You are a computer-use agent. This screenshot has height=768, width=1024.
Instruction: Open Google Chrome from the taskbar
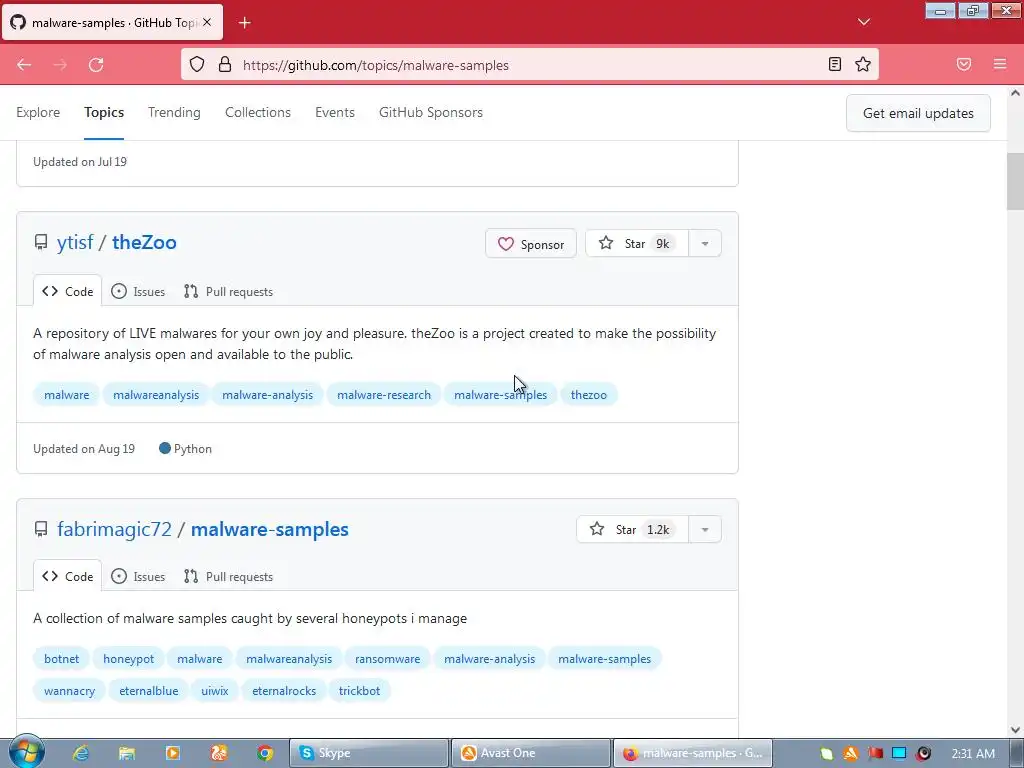click(x=264, y=753)
